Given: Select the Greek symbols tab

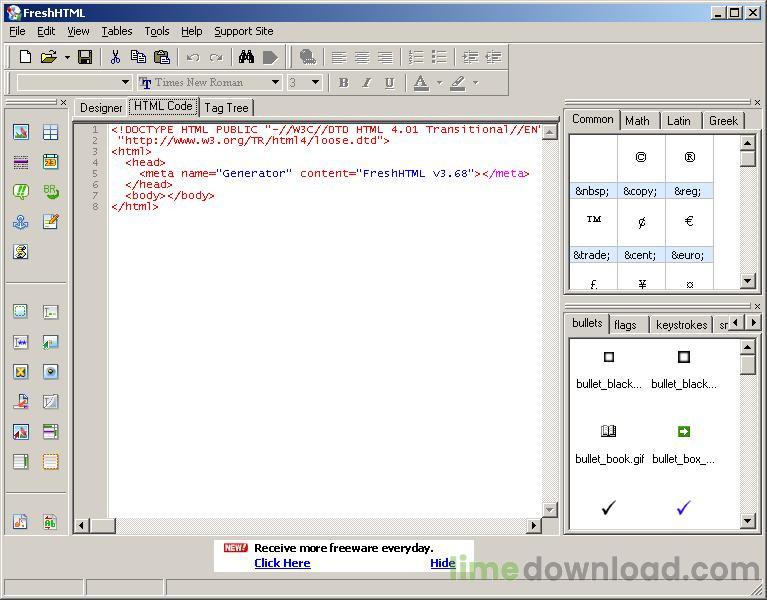Looking at the screenshot, I should pos(723,121).
